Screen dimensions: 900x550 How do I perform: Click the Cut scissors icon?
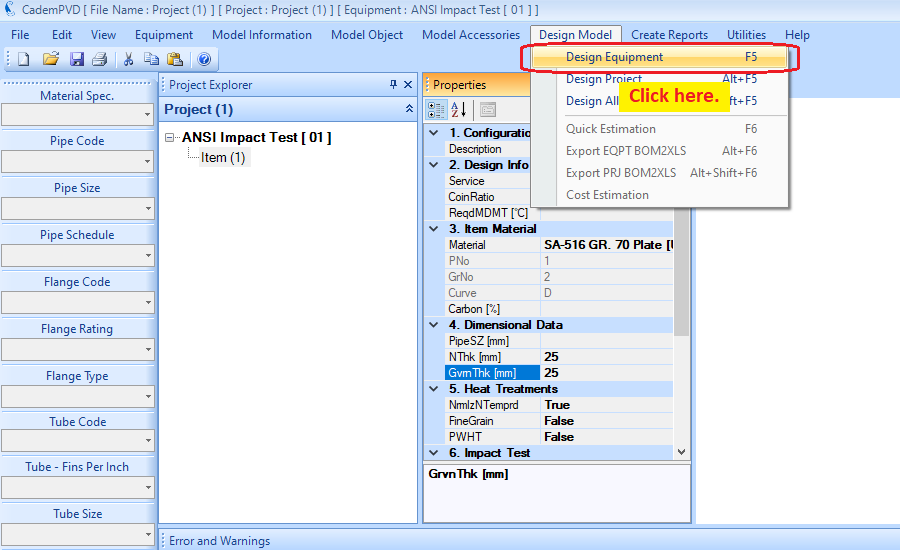pos(128,60)
